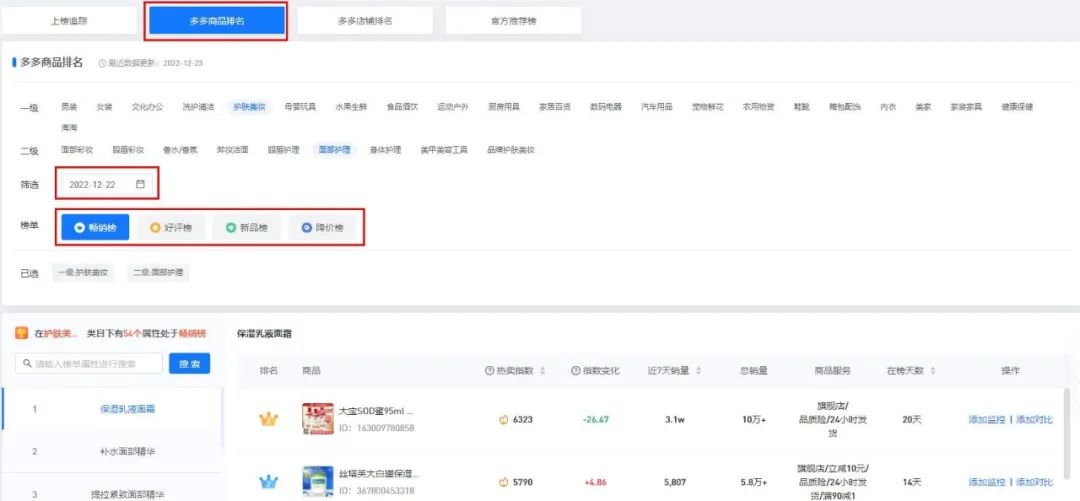The width and height of the screenshot is (1080, 501).
Task: Choose 品牌护肤美妆 second-level category
Action: coord(511,150)
